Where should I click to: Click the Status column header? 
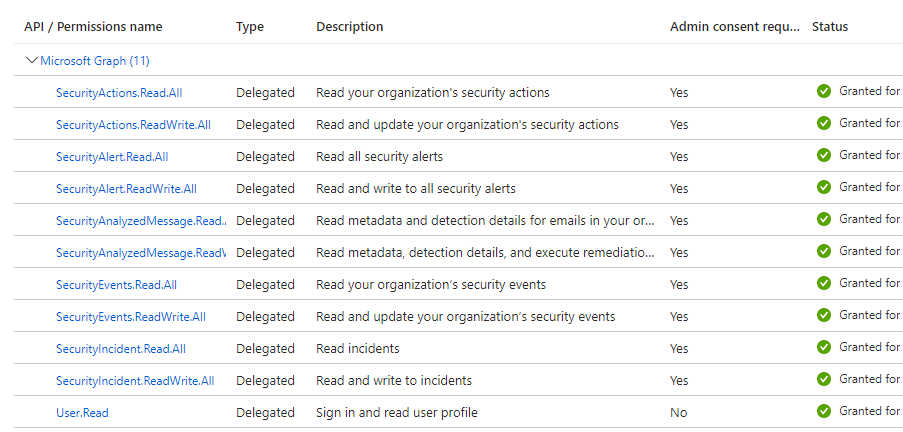coord(830,26)
